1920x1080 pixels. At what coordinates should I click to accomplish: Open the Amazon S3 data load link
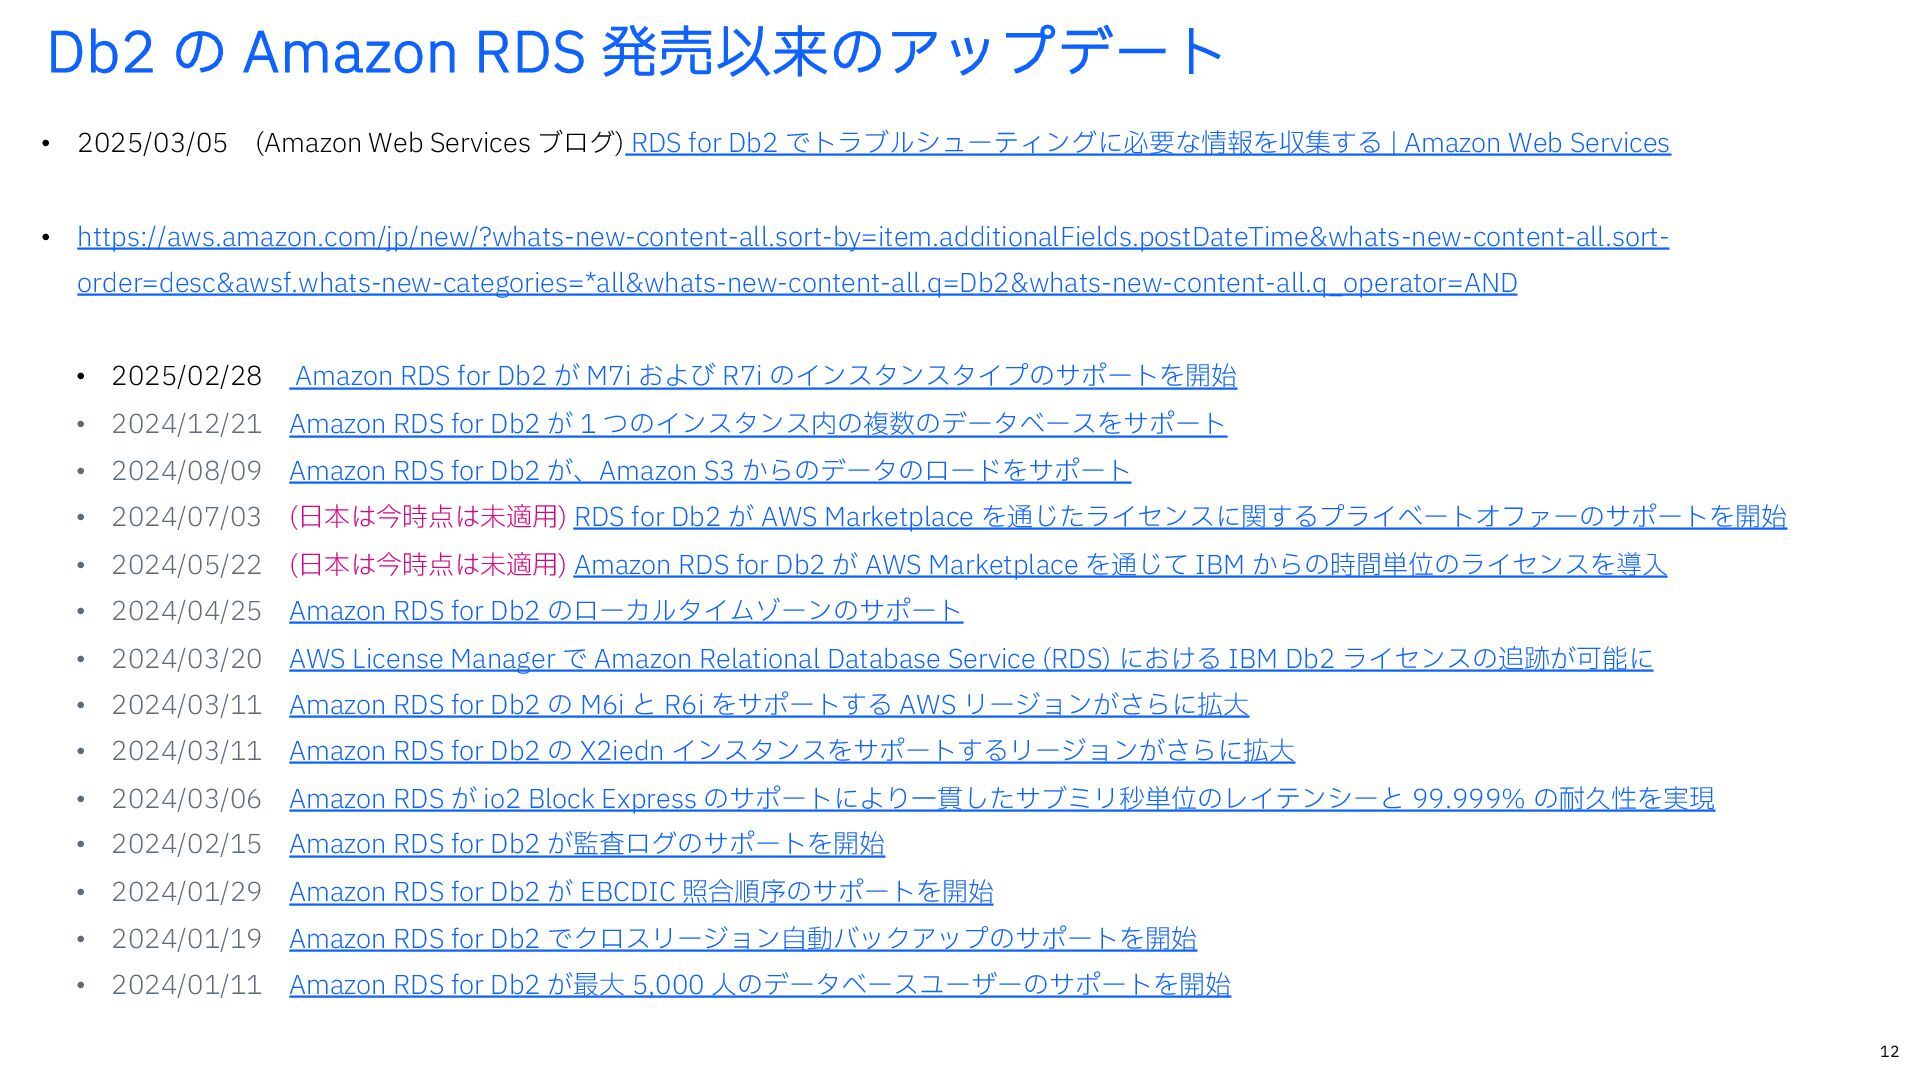tap(709, 471)
